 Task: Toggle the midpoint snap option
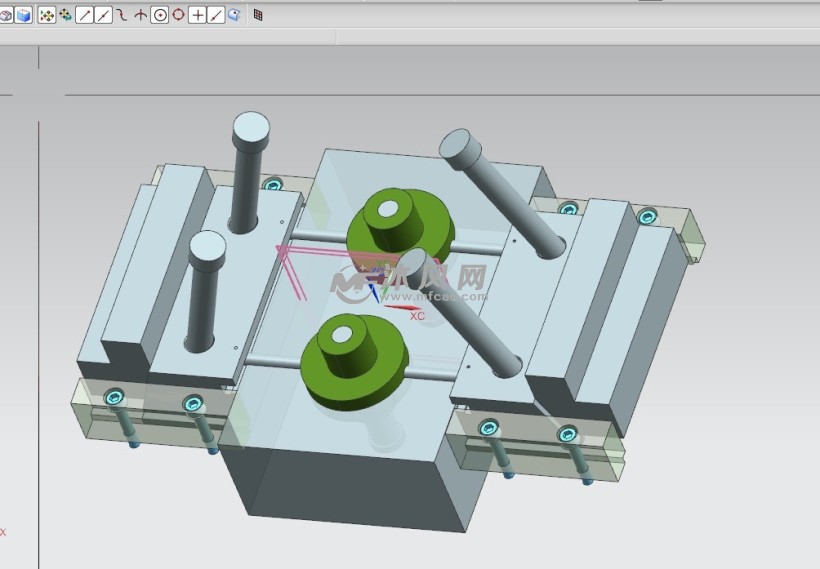[x=103, y=15]
